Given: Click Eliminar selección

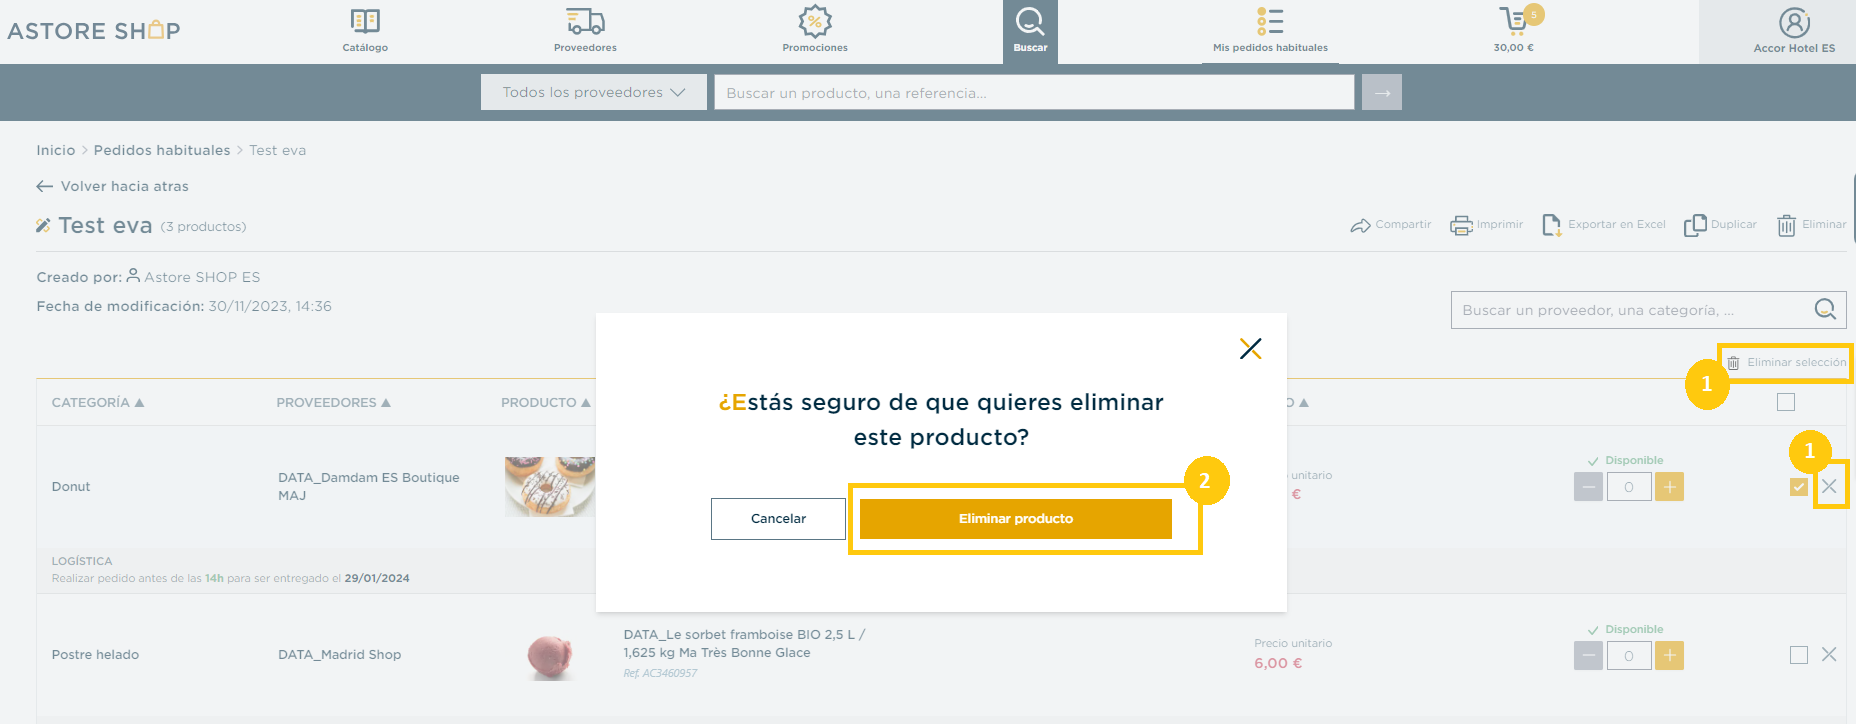Looking at the screenshot, I should [1787, 362].
